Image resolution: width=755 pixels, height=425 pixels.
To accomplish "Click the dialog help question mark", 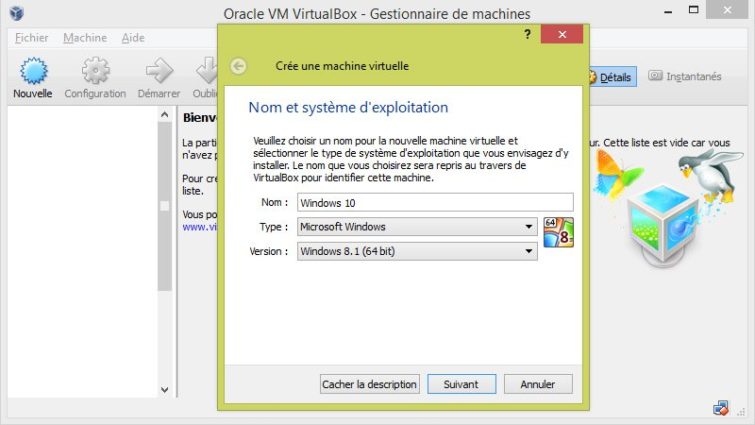I will [x=527, y=34].
